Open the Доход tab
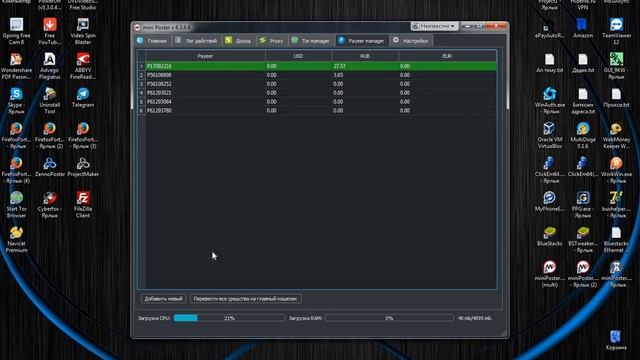640x360 pixels. coord(239,41)
